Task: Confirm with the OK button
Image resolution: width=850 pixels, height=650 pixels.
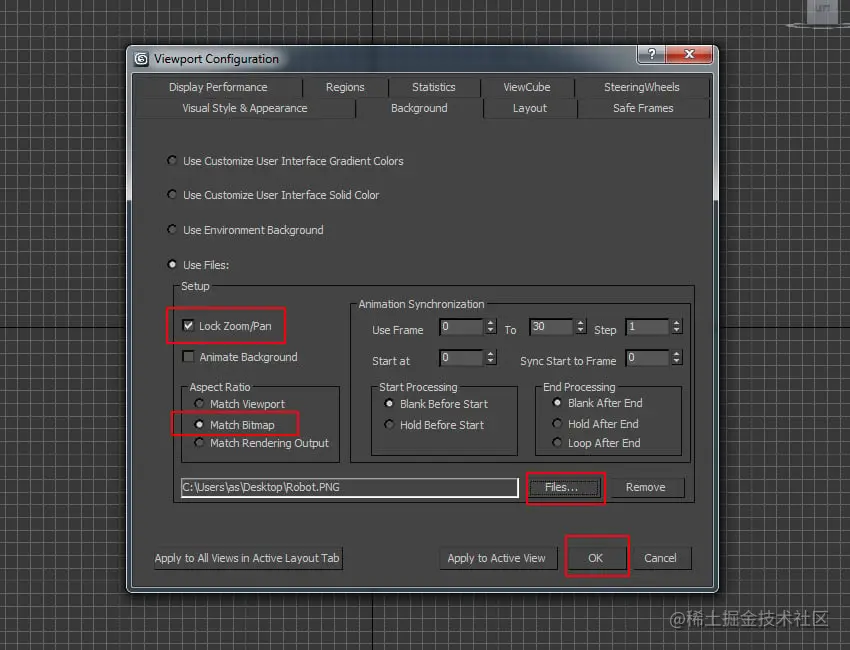Action: tap(595, 558)
